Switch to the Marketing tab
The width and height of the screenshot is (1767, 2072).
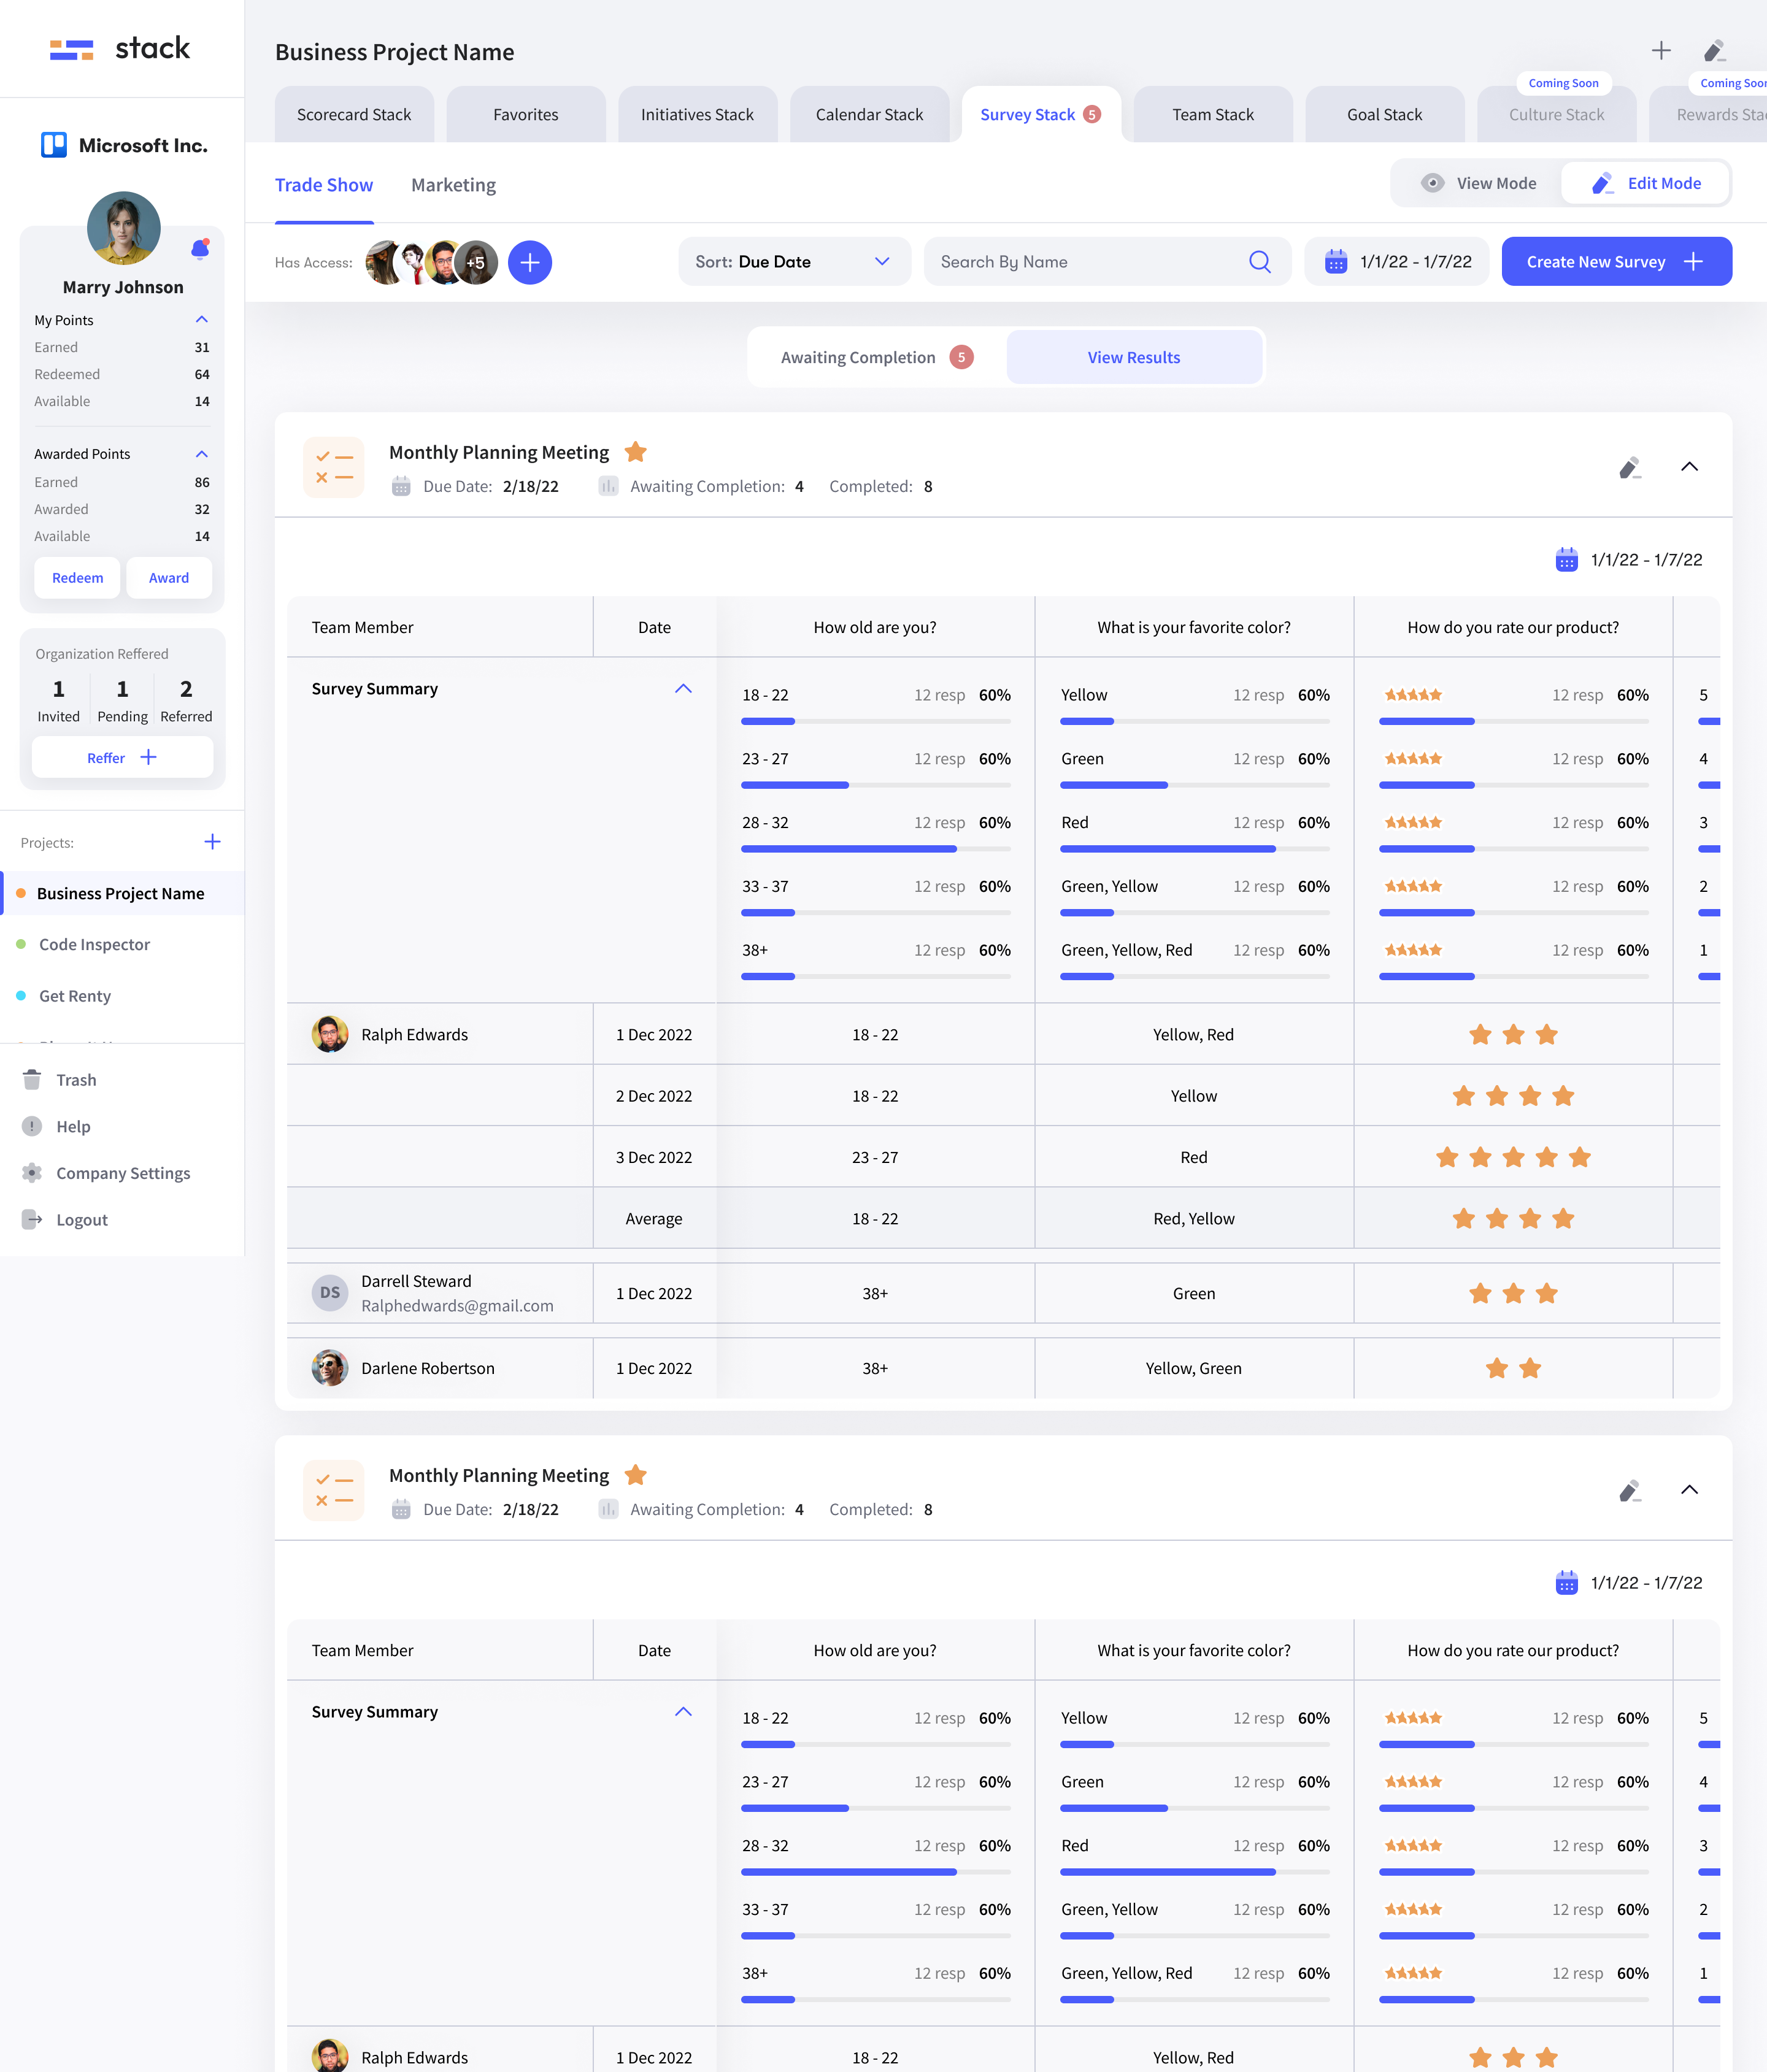(x=453, y=185)
